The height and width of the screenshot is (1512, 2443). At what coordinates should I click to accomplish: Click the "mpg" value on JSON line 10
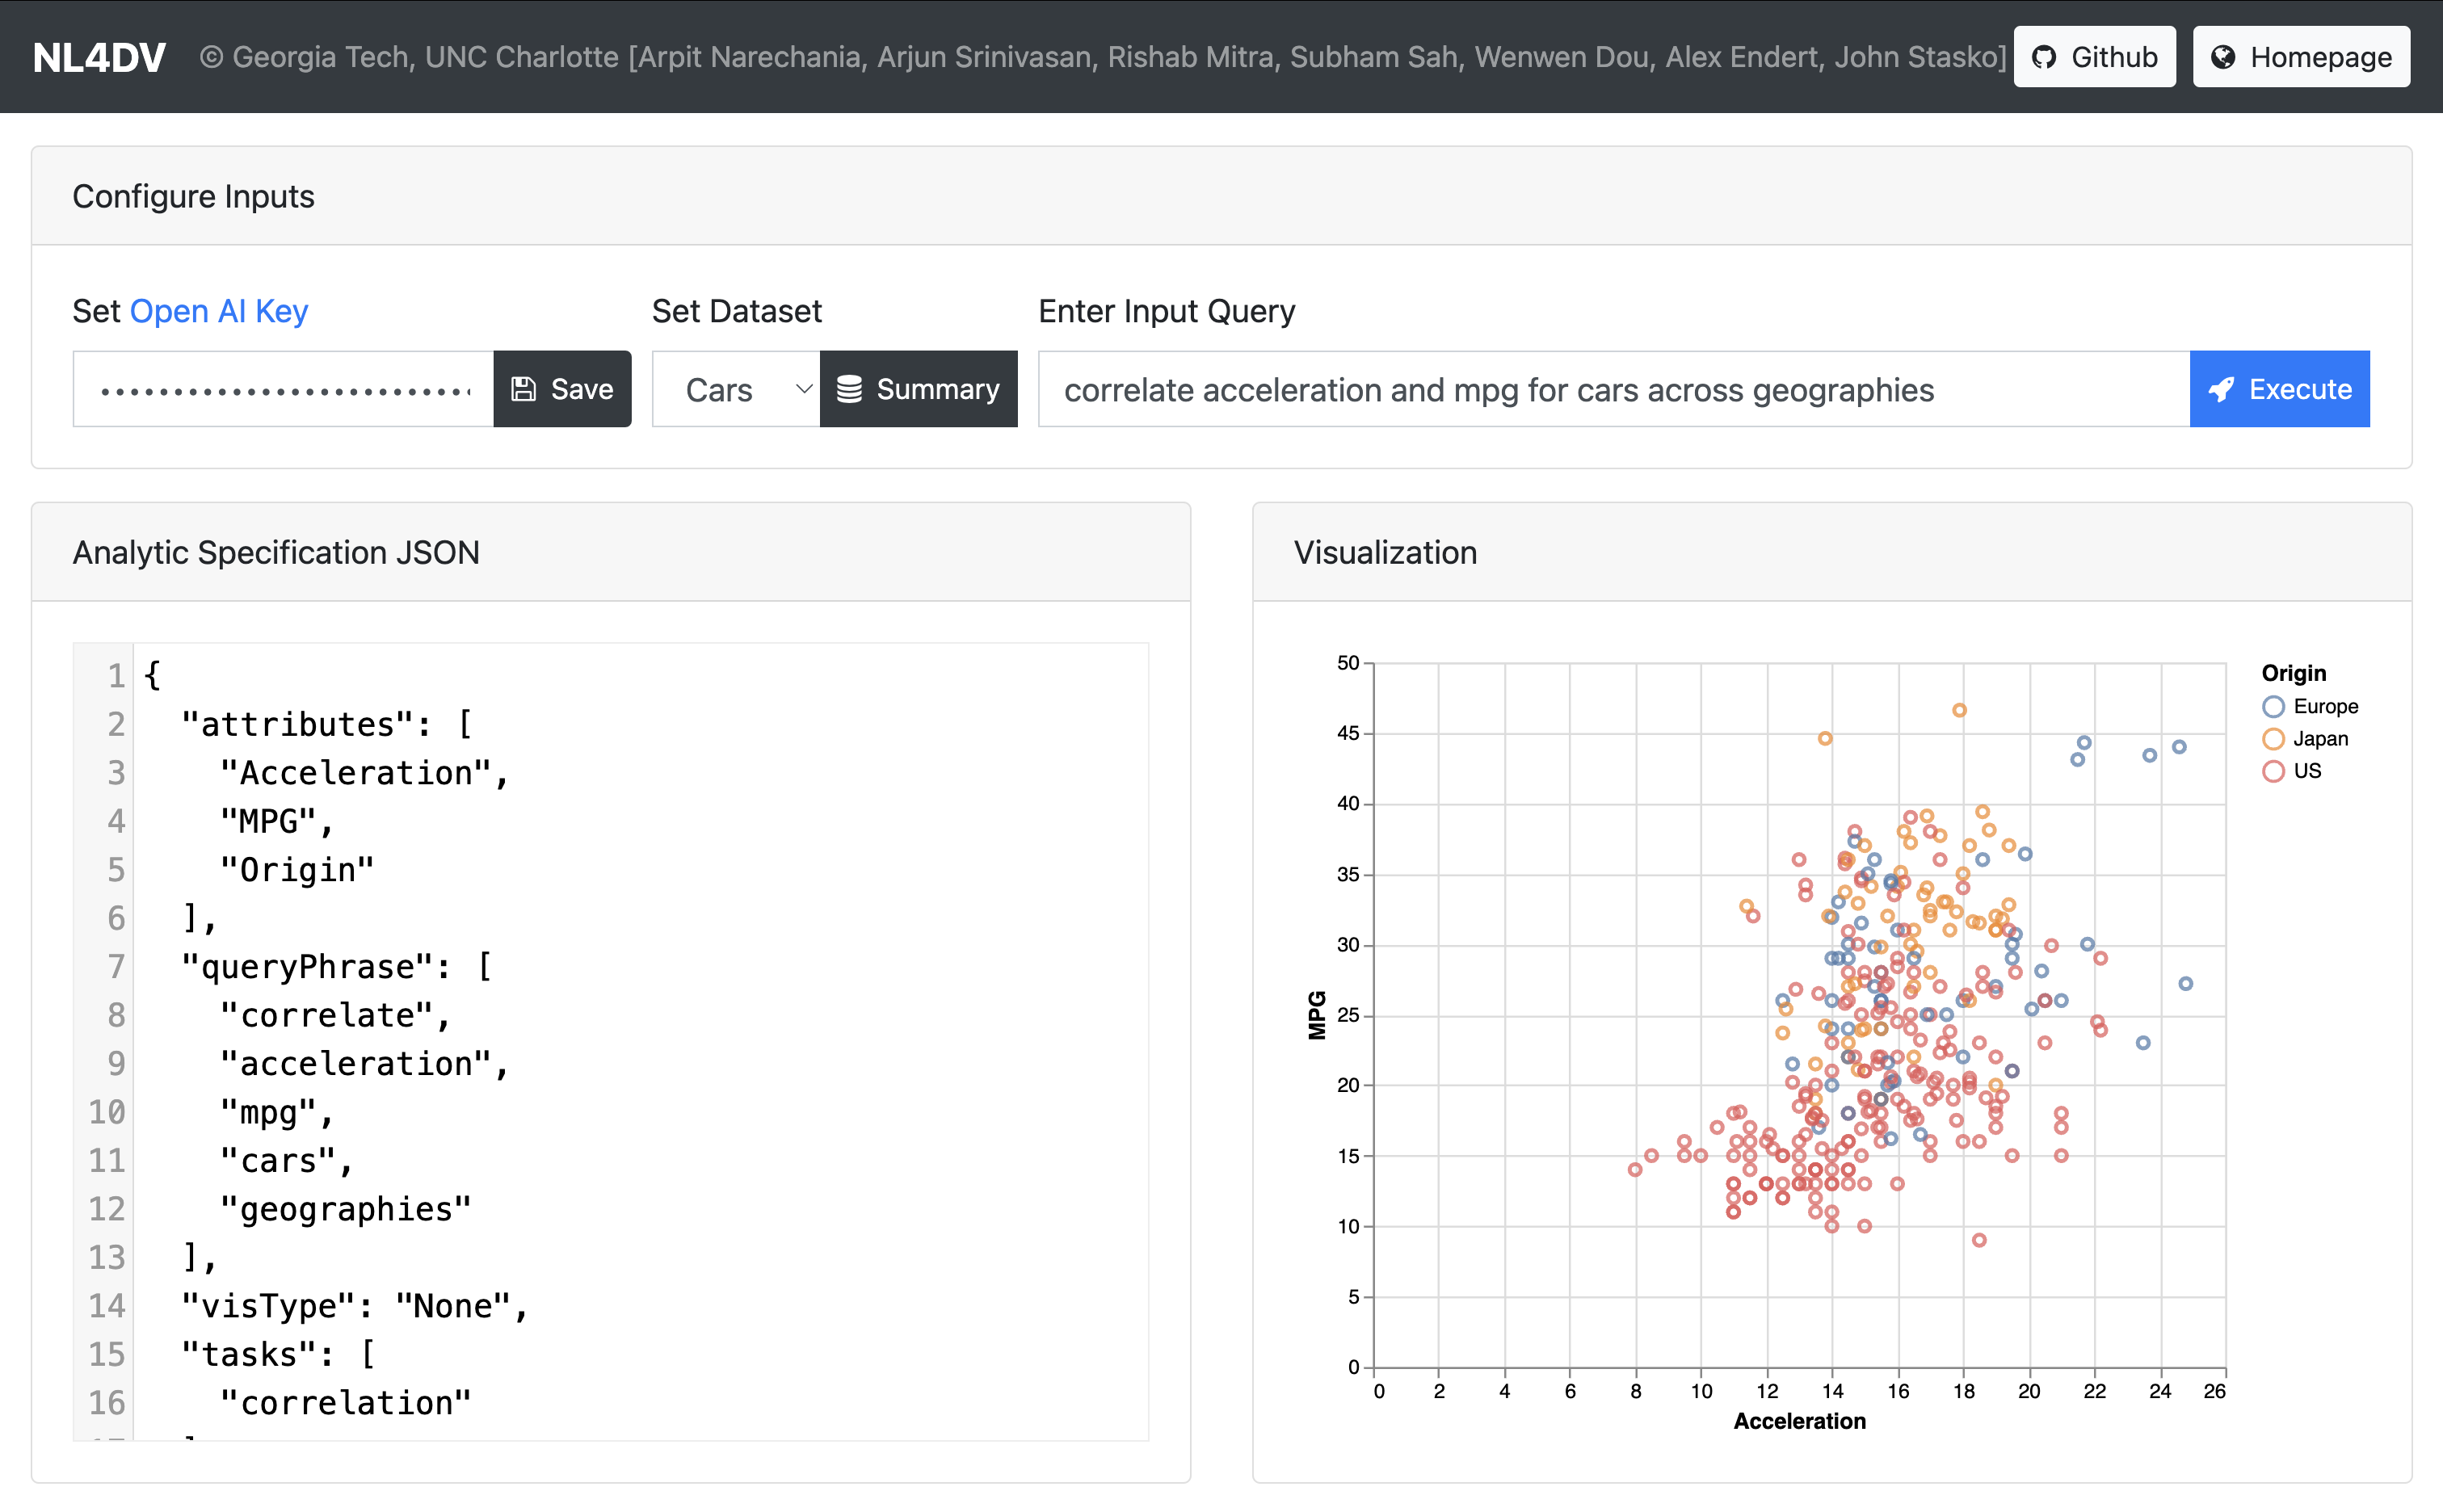(x=267, y=1112)
